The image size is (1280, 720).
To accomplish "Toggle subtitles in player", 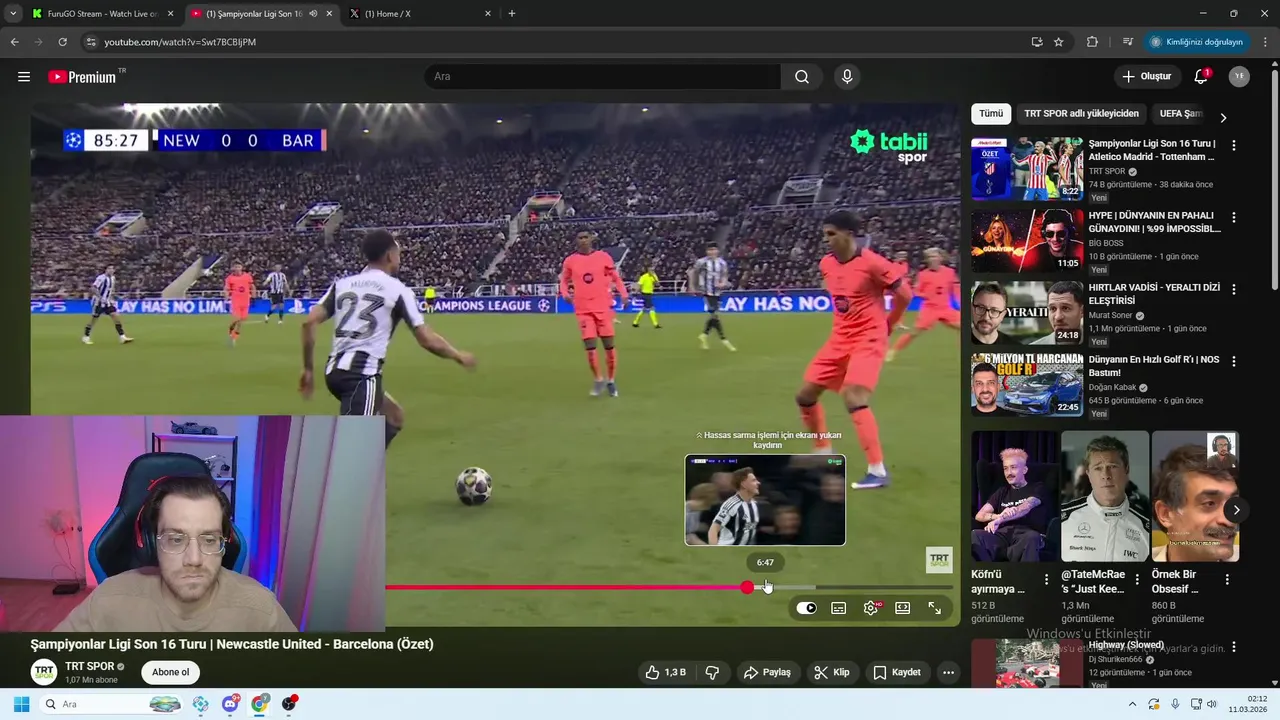I will coord(839,608).
